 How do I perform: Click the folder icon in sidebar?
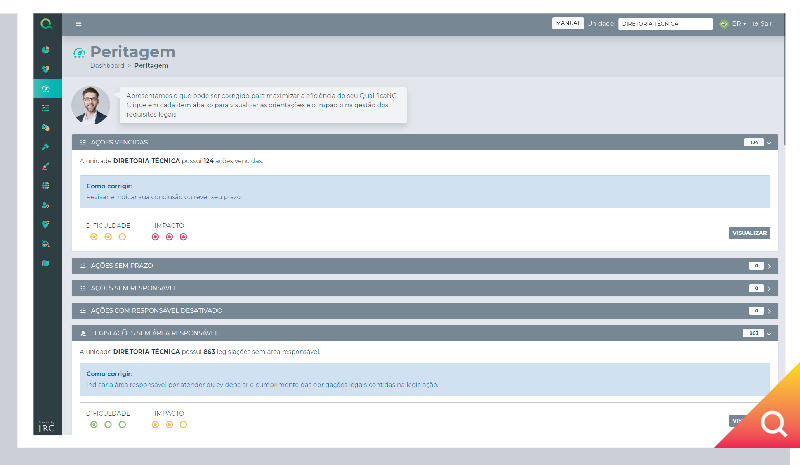click(x=46, y=263)
